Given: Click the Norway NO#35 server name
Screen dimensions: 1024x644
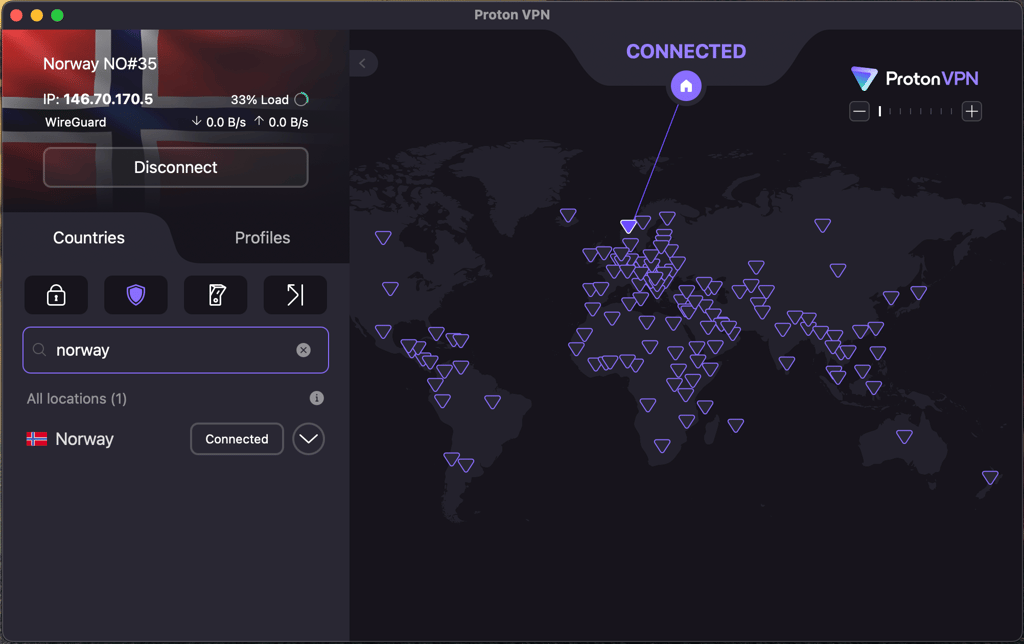Looking at the screenshot, I should point(100,63).
